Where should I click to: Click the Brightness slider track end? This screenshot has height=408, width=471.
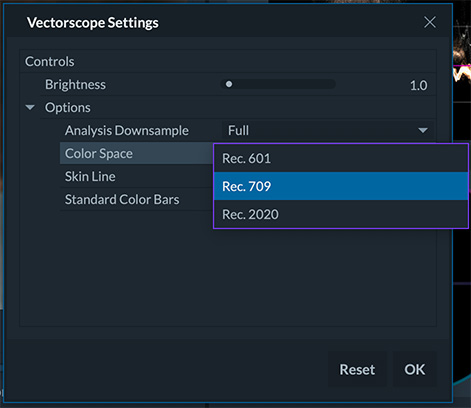tap(332, 84)
